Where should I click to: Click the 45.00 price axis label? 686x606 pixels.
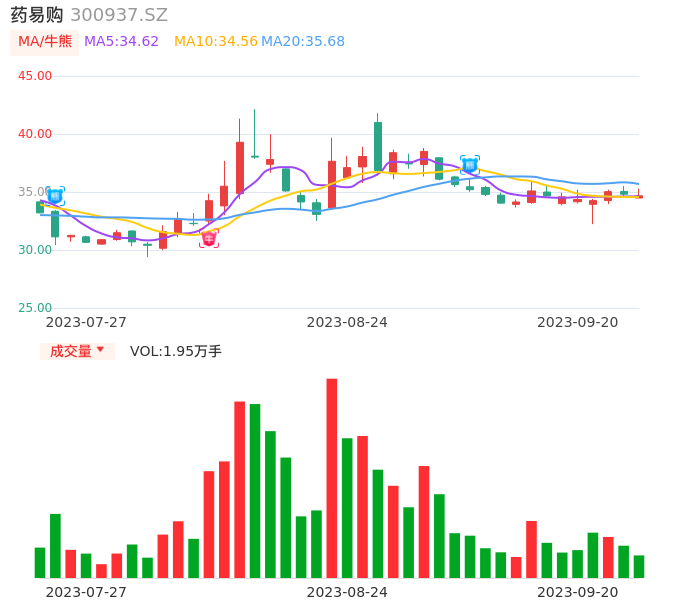36,76
